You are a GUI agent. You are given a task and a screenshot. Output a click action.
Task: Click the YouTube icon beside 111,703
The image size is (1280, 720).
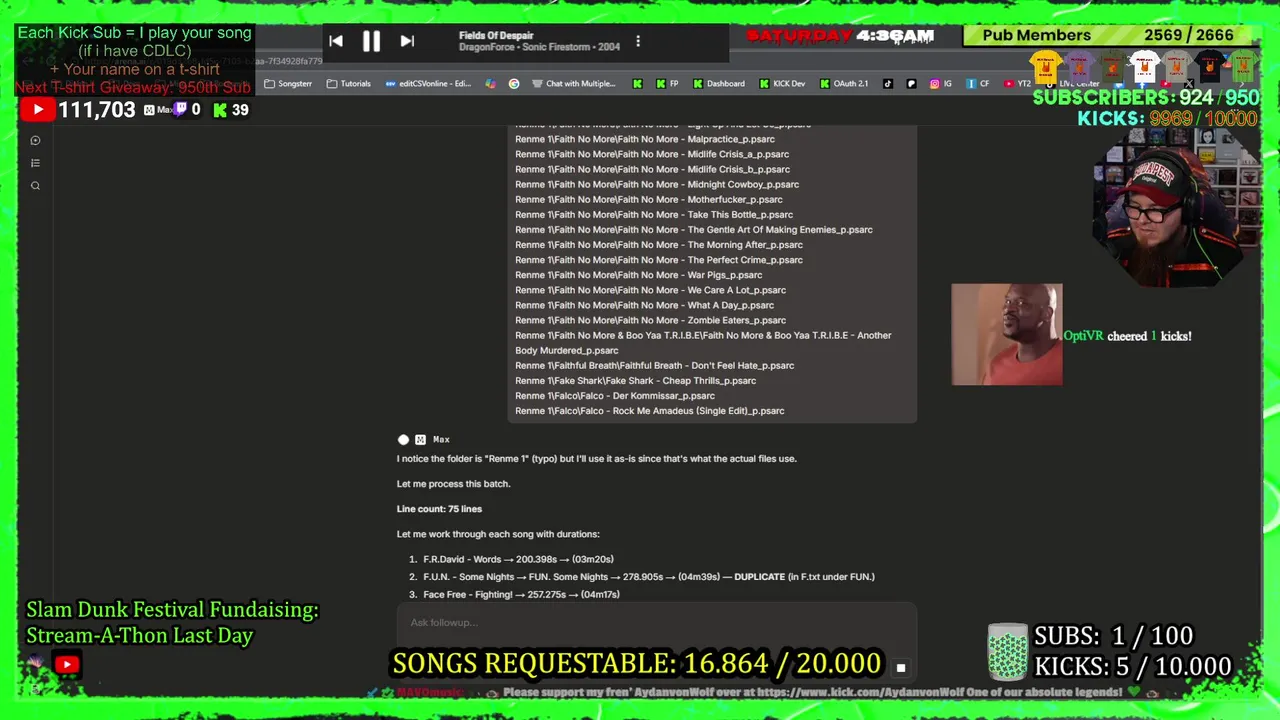[37, 110]
